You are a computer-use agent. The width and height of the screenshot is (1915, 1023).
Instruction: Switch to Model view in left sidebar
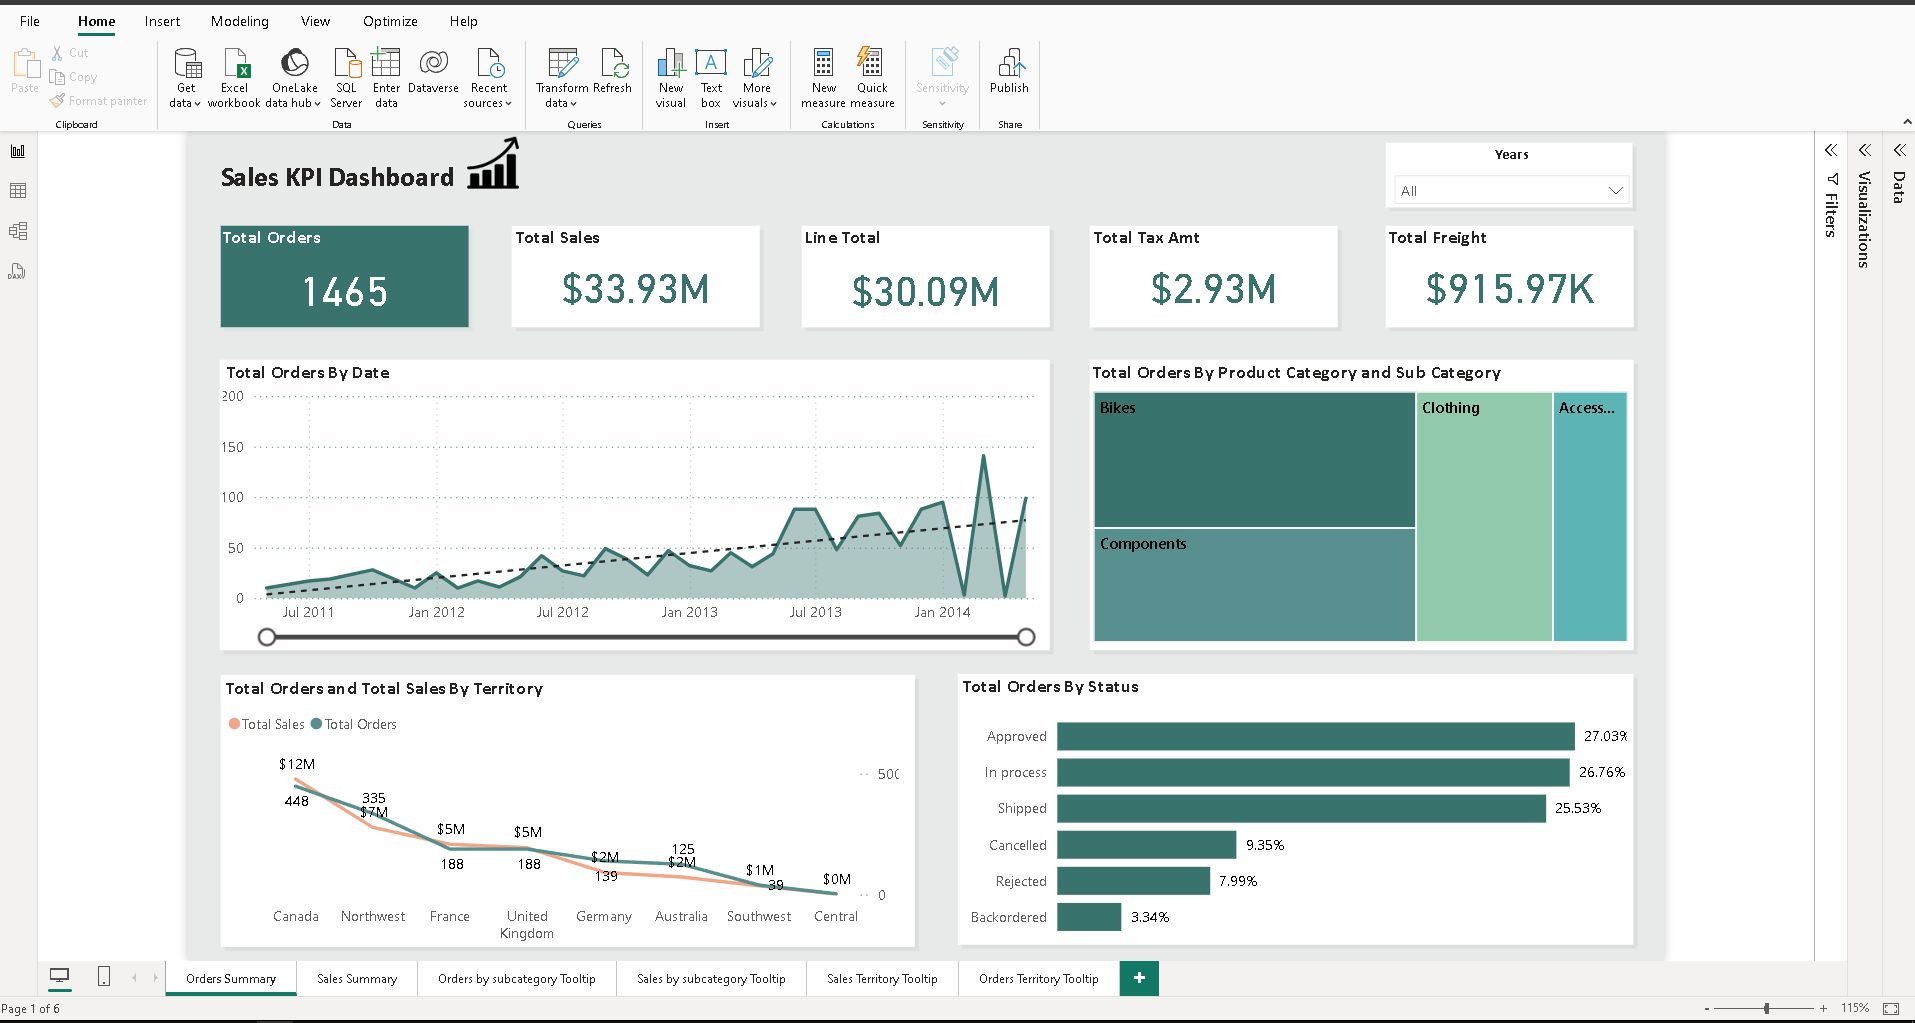(18, 231)
